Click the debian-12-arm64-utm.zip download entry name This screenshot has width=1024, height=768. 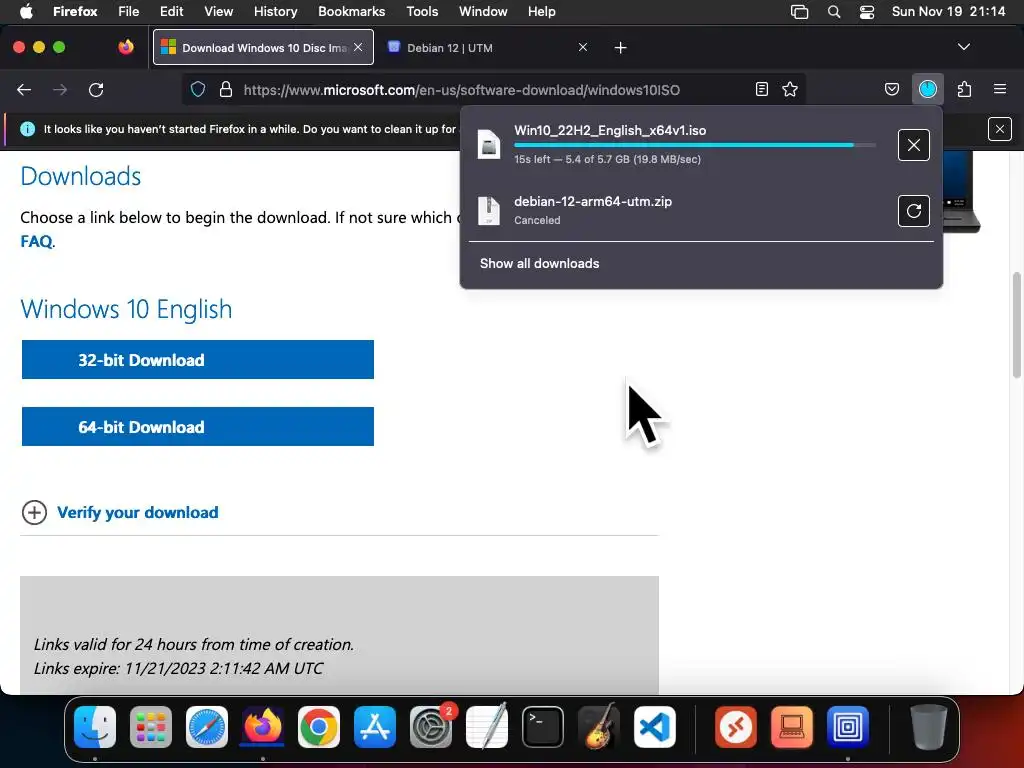click(593, 201)
